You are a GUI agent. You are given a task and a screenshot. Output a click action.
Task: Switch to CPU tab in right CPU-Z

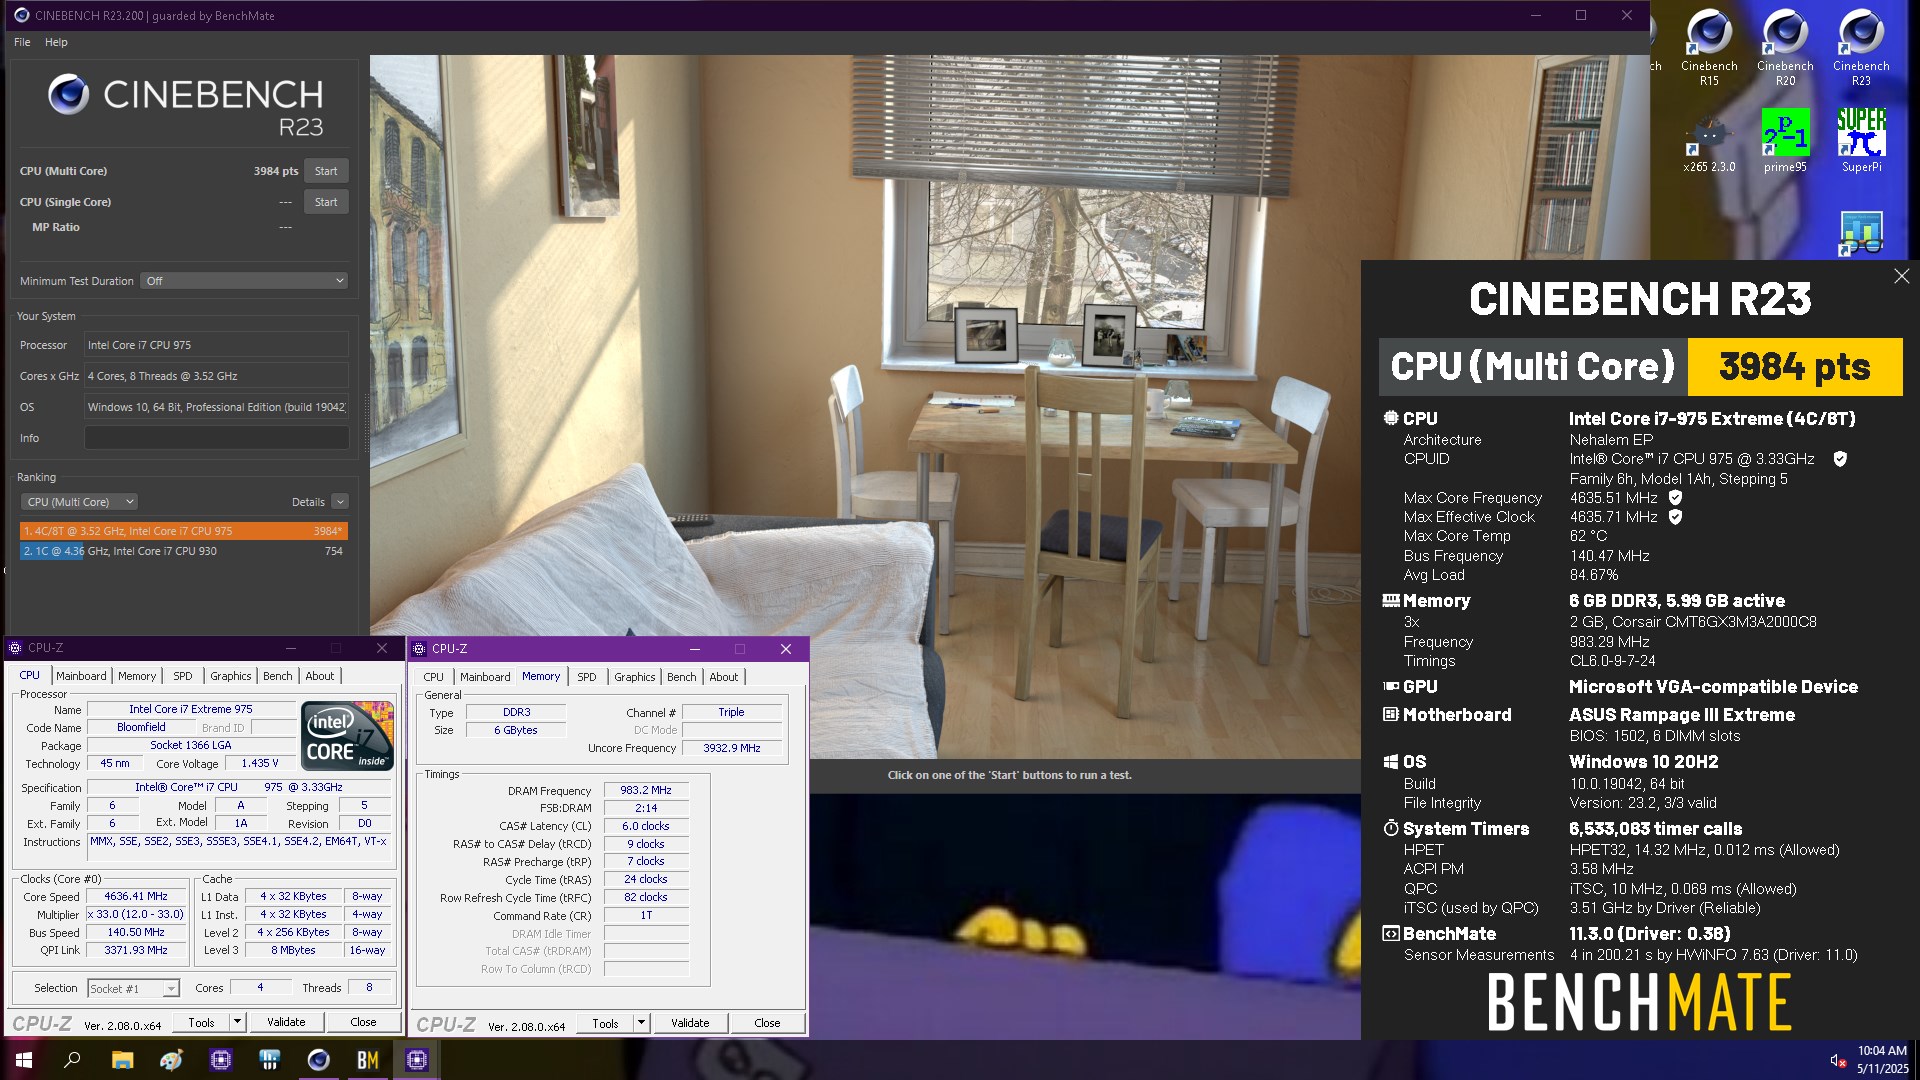click(x=434, y=677)
